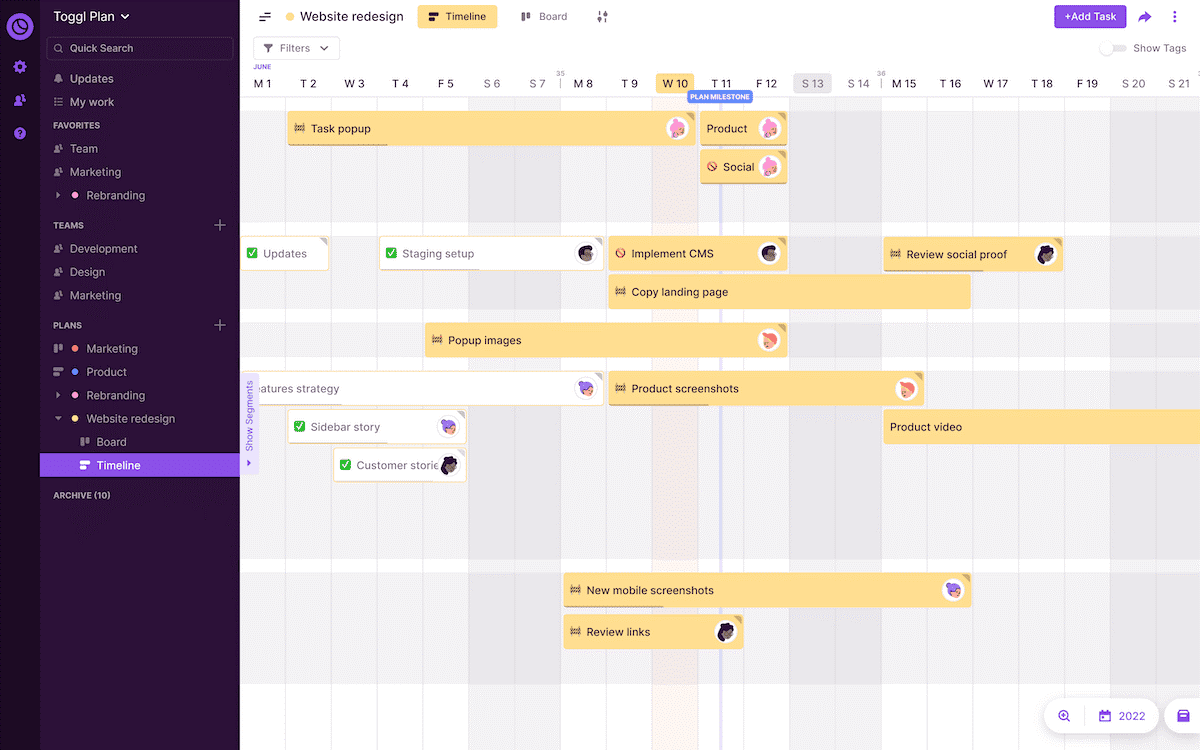Screen dimensions: 1200x750
Task: Click the avatar on Implement CMS task
Action: (769, 254)
